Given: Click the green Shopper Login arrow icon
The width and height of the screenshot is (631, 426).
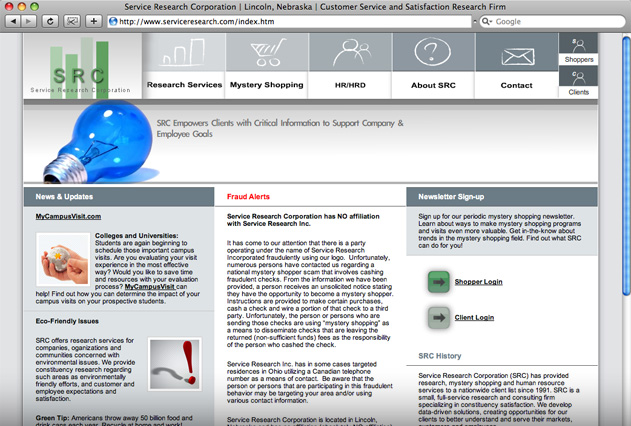Looking at the screenshot, I should point(439,282).
